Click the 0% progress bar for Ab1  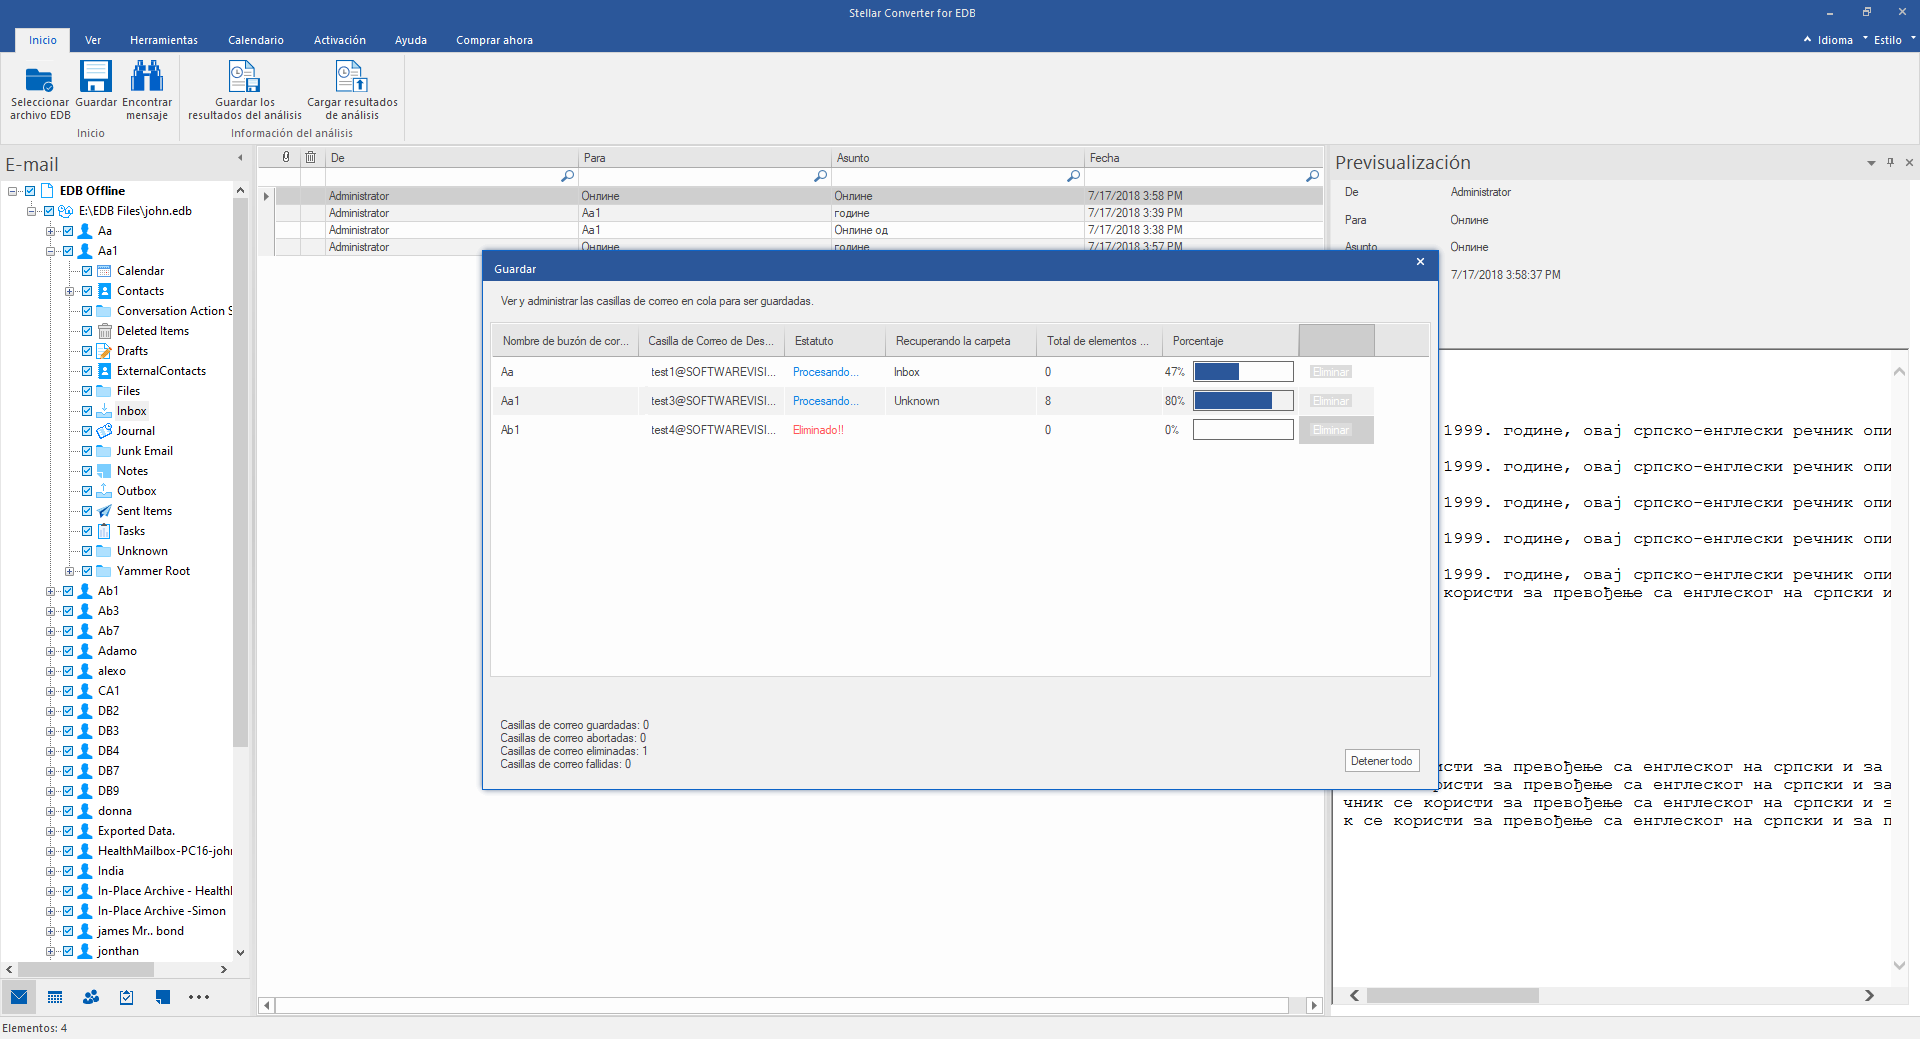(1243, 430)
